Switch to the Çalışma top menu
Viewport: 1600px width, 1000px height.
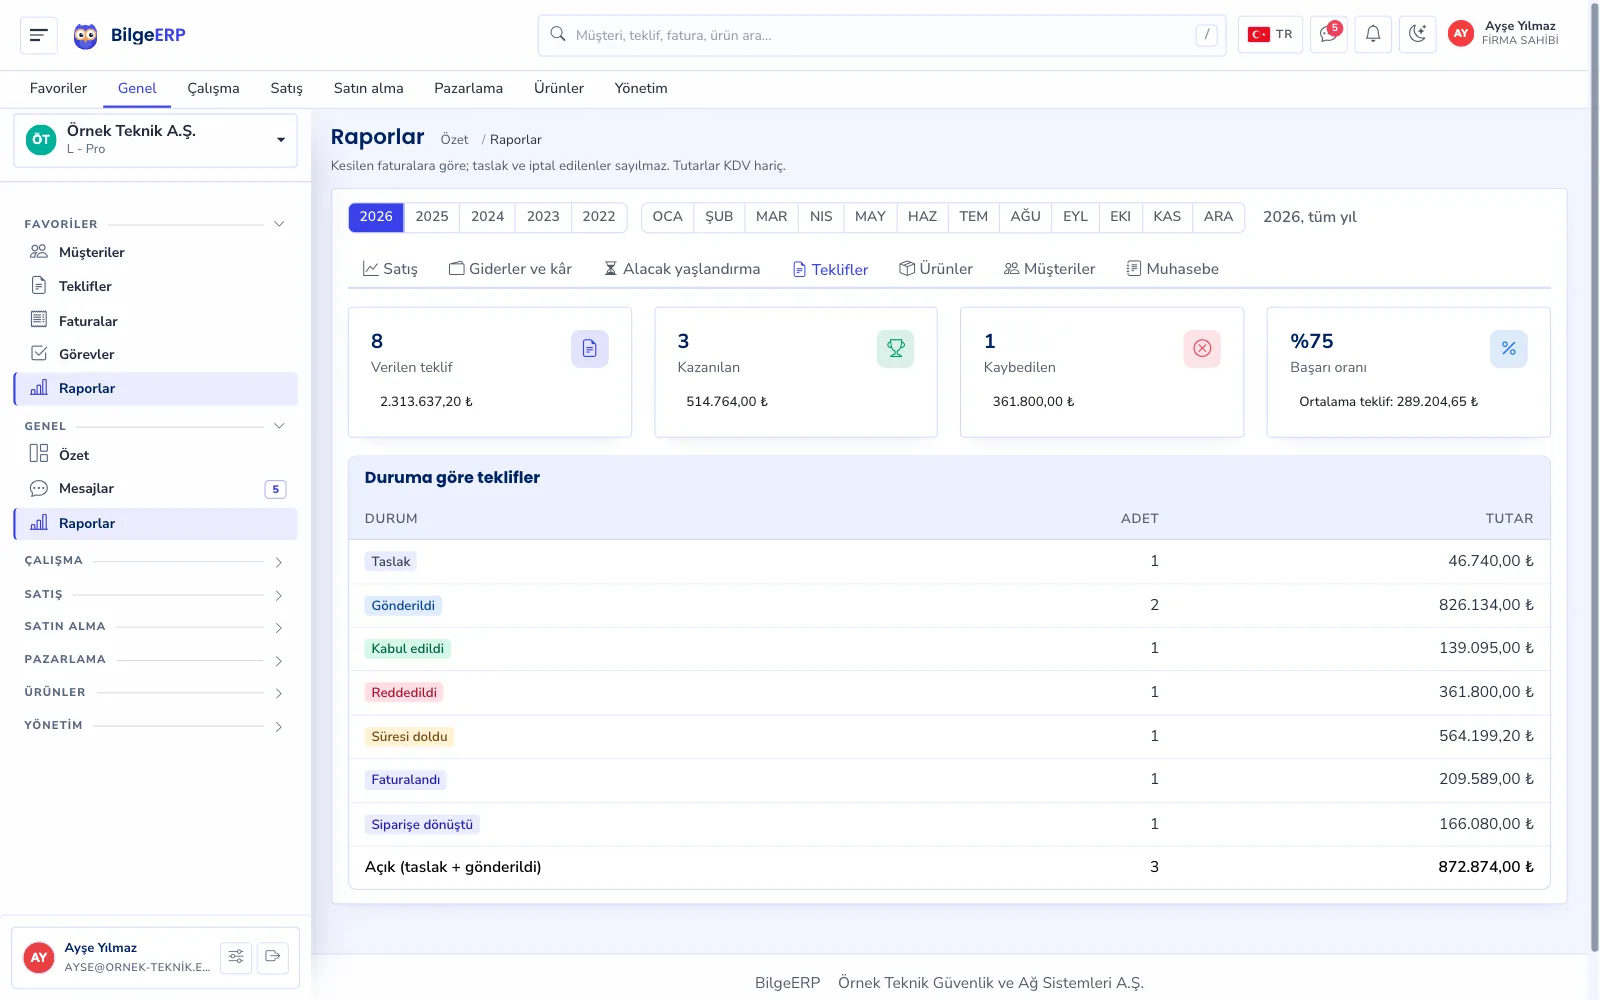click(213, 88)
